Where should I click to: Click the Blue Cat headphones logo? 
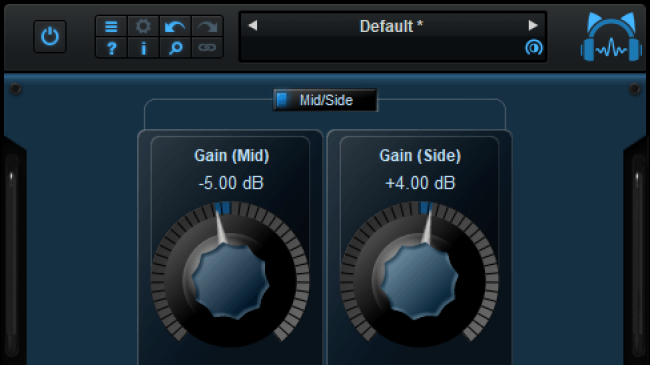(611, 36)
